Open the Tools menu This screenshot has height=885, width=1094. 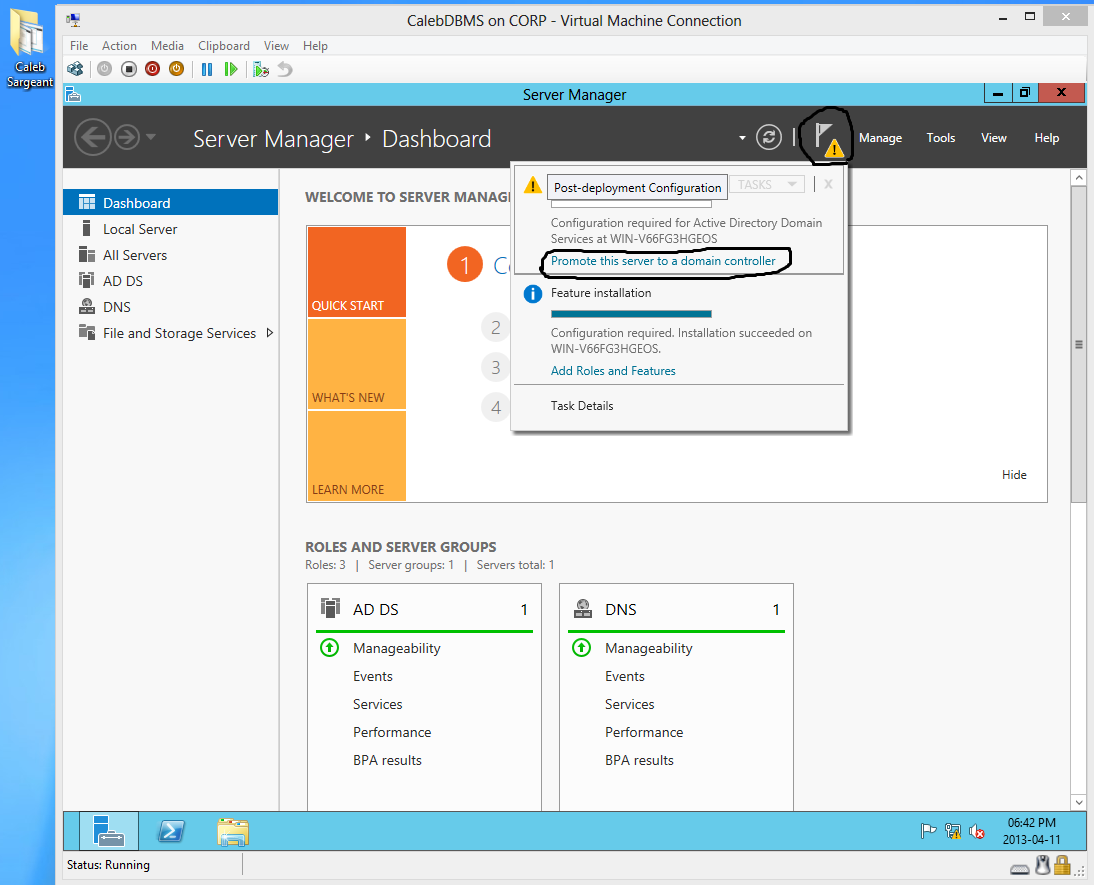(941, 137)
